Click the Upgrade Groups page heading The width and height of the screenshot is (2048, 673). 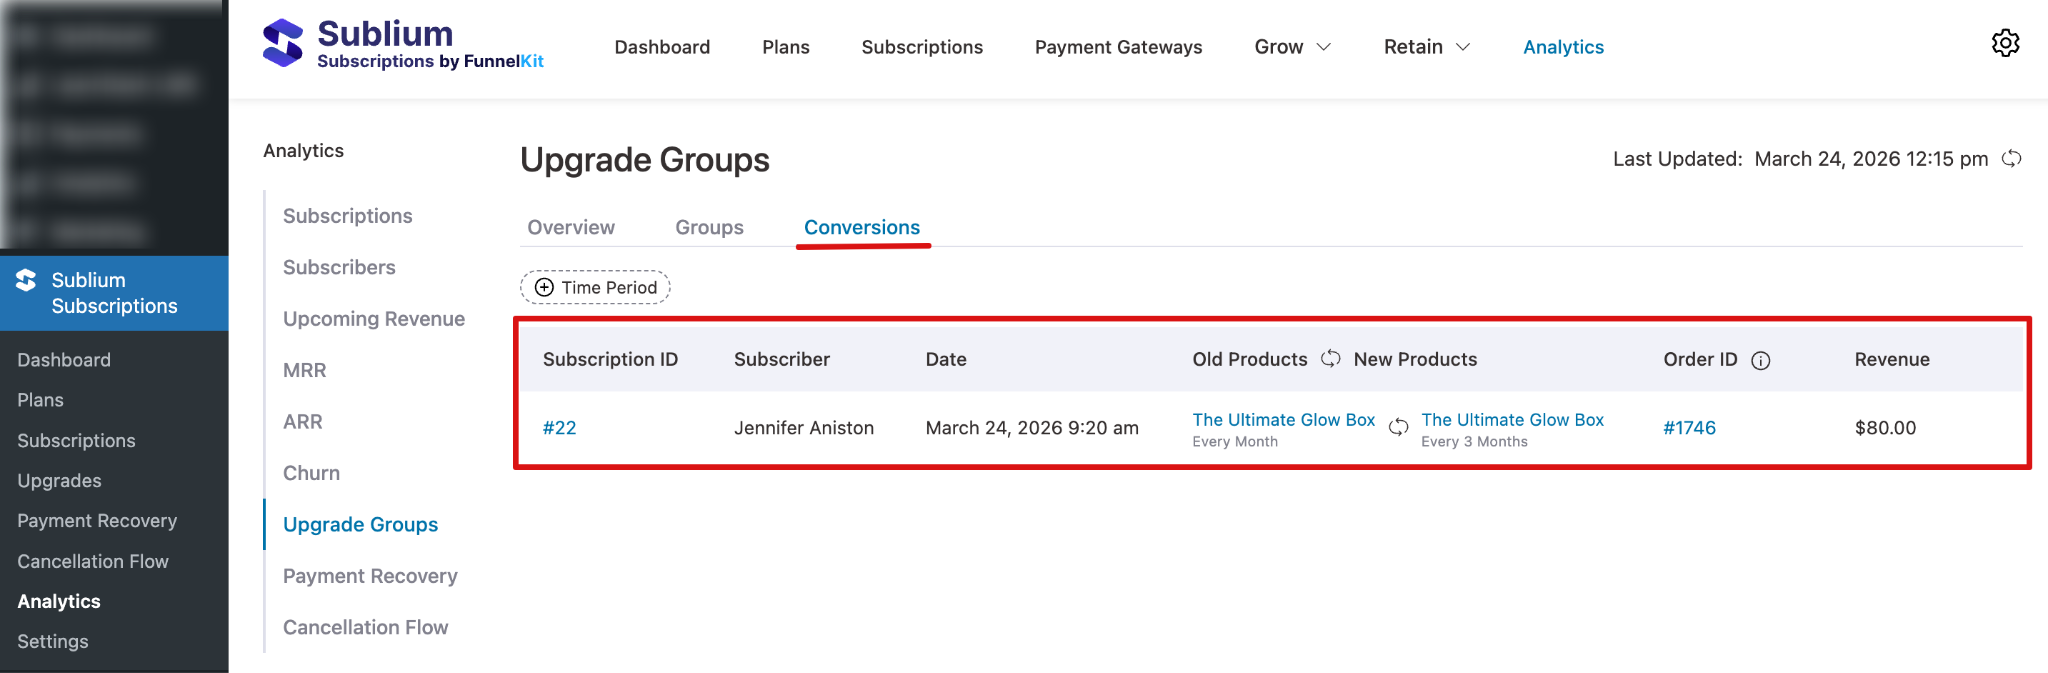point(645,160)
